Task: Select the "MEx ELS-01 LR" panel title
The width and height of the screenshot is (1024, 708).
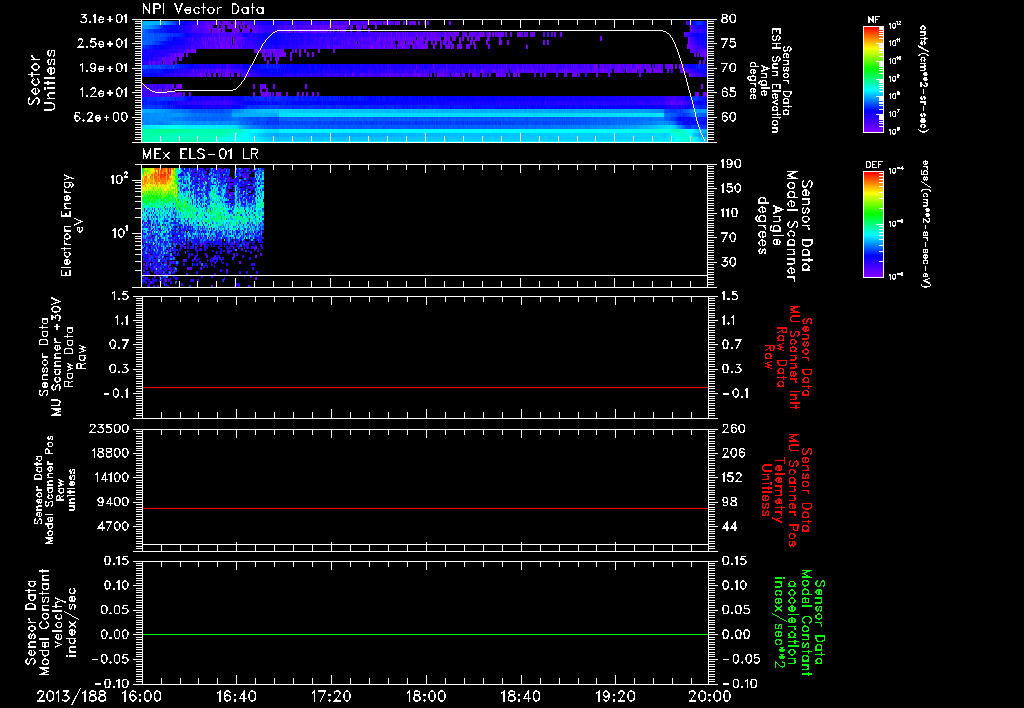Action: (x=200, y=154)
